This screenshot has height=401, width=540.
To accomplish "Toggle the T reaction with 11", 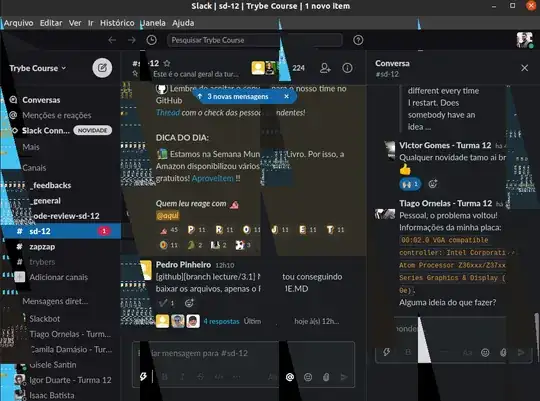I will [335, 230].
